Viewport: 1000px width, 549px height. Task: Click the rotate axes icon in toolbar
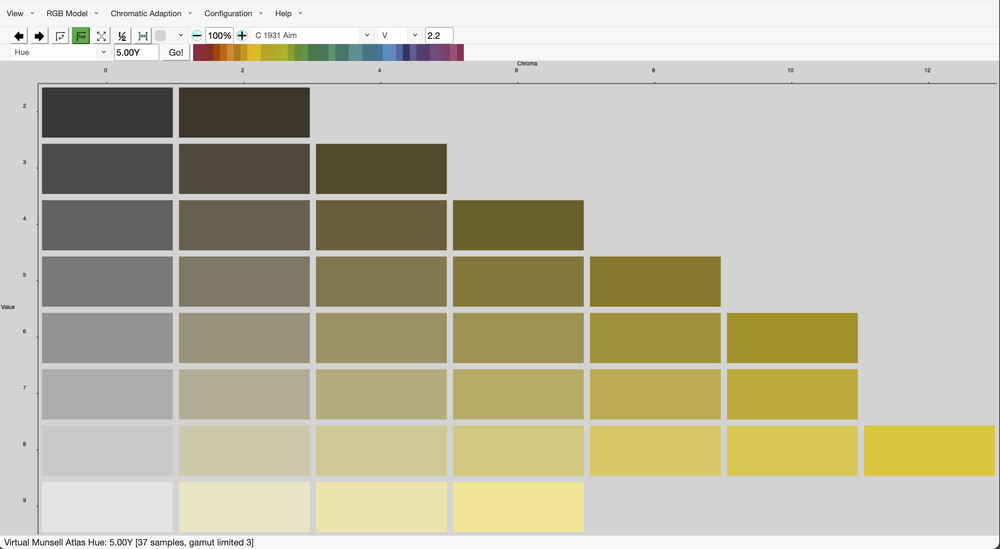(x=60, y=36)
